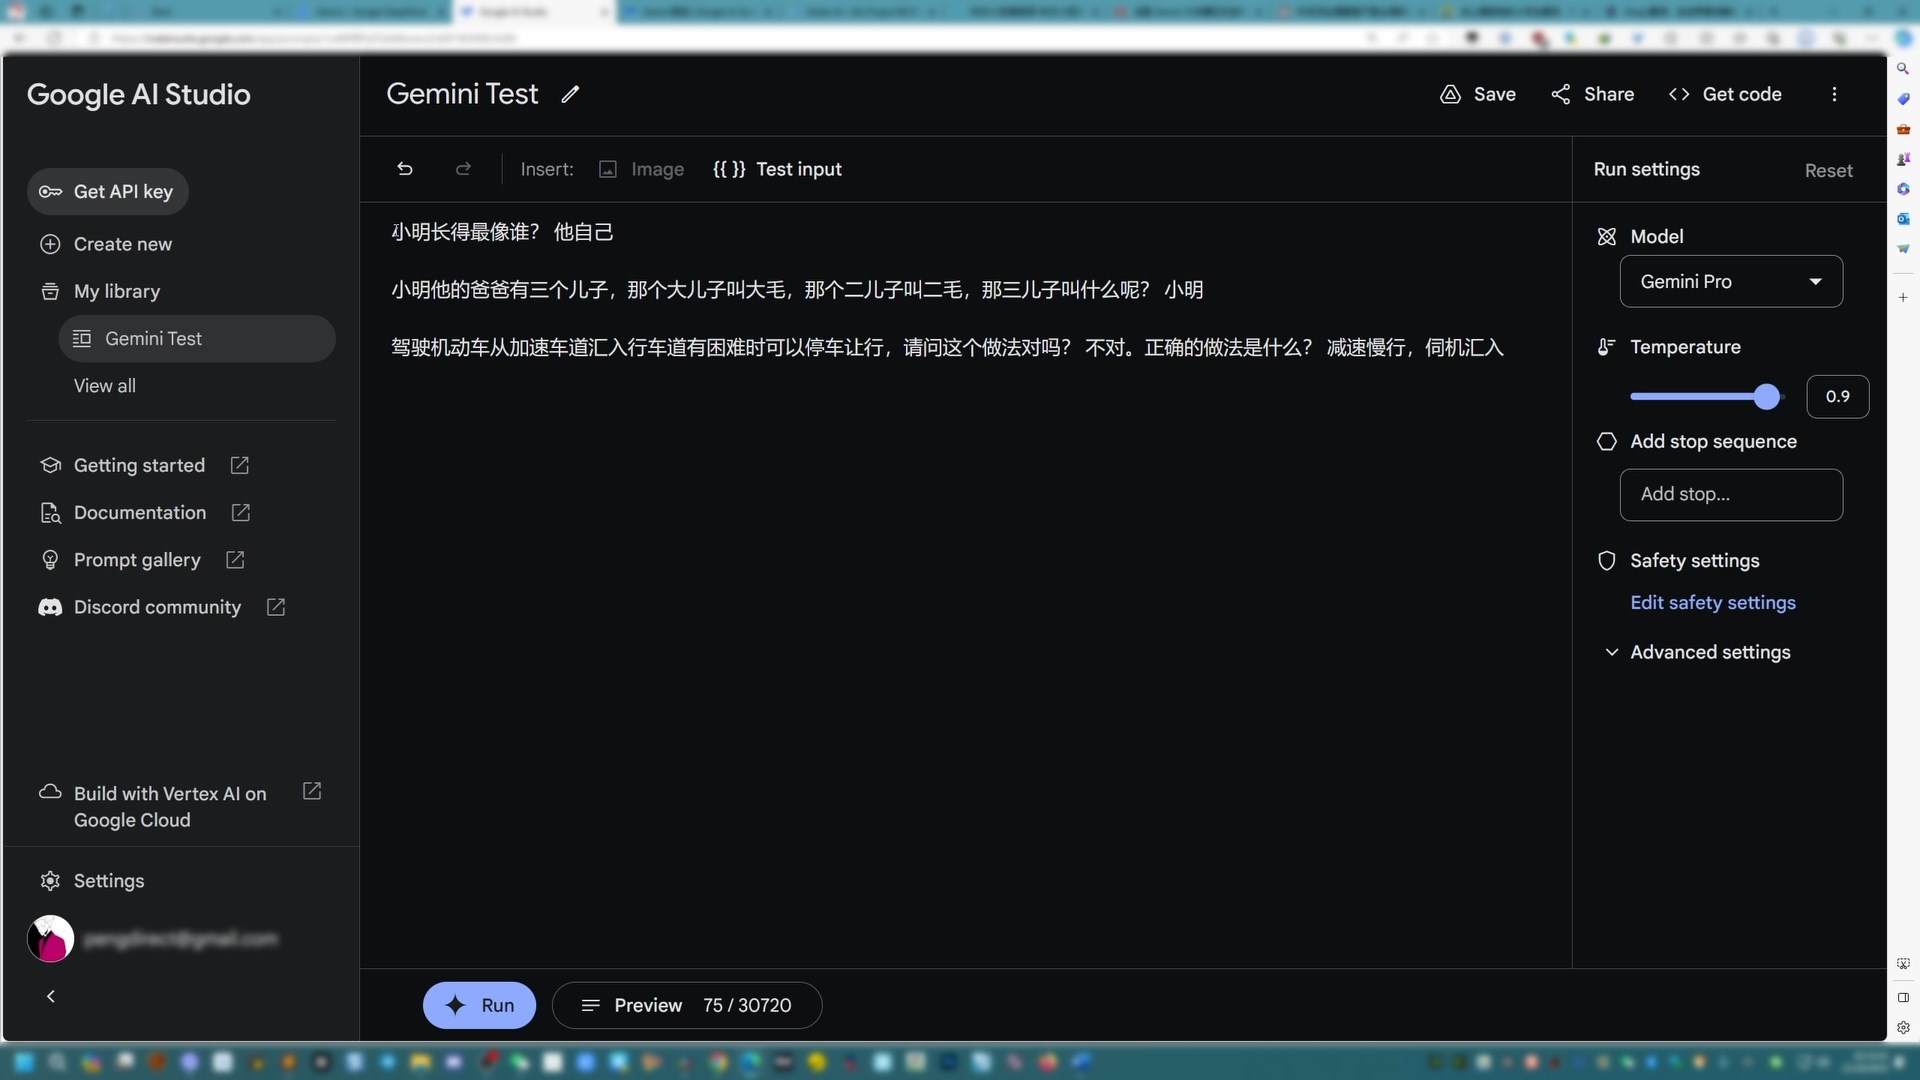
Task: Collapse the left sidebar with the chevron
Action: tap(51, 996)
